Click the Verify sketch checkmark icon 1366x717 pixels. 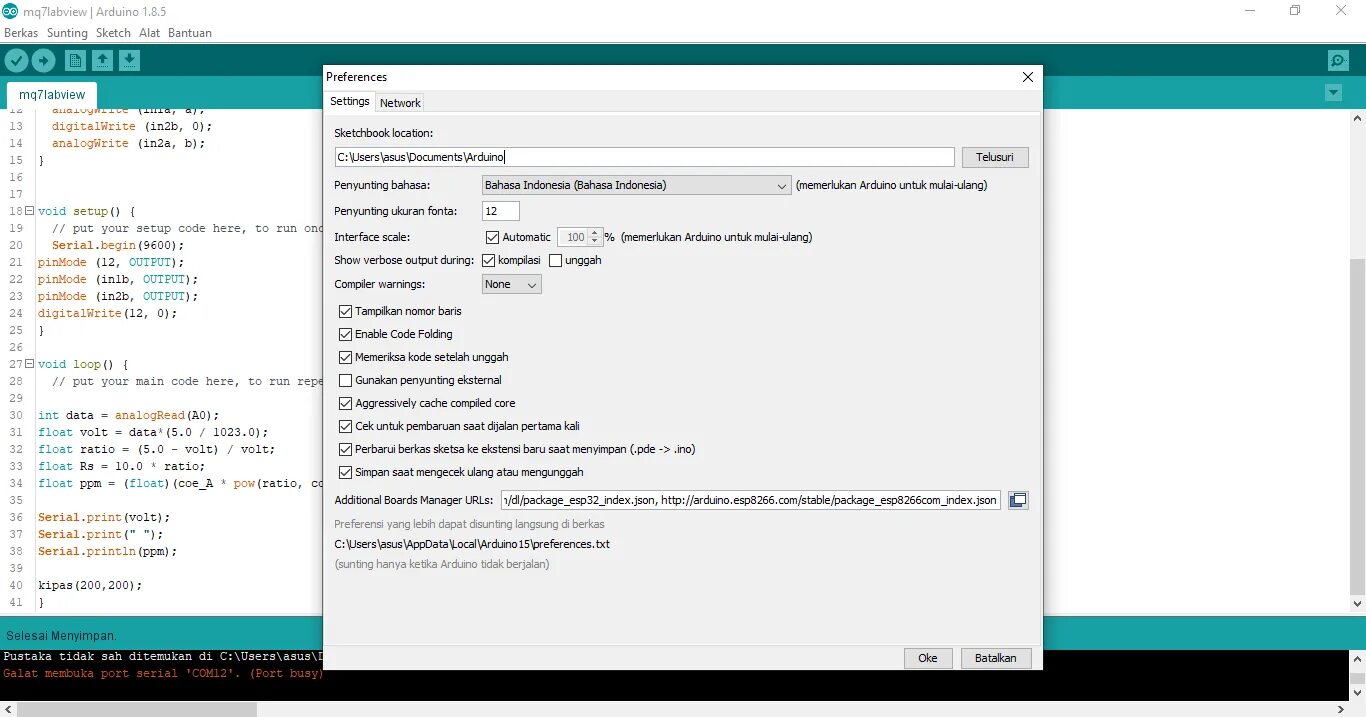point(16,61)
